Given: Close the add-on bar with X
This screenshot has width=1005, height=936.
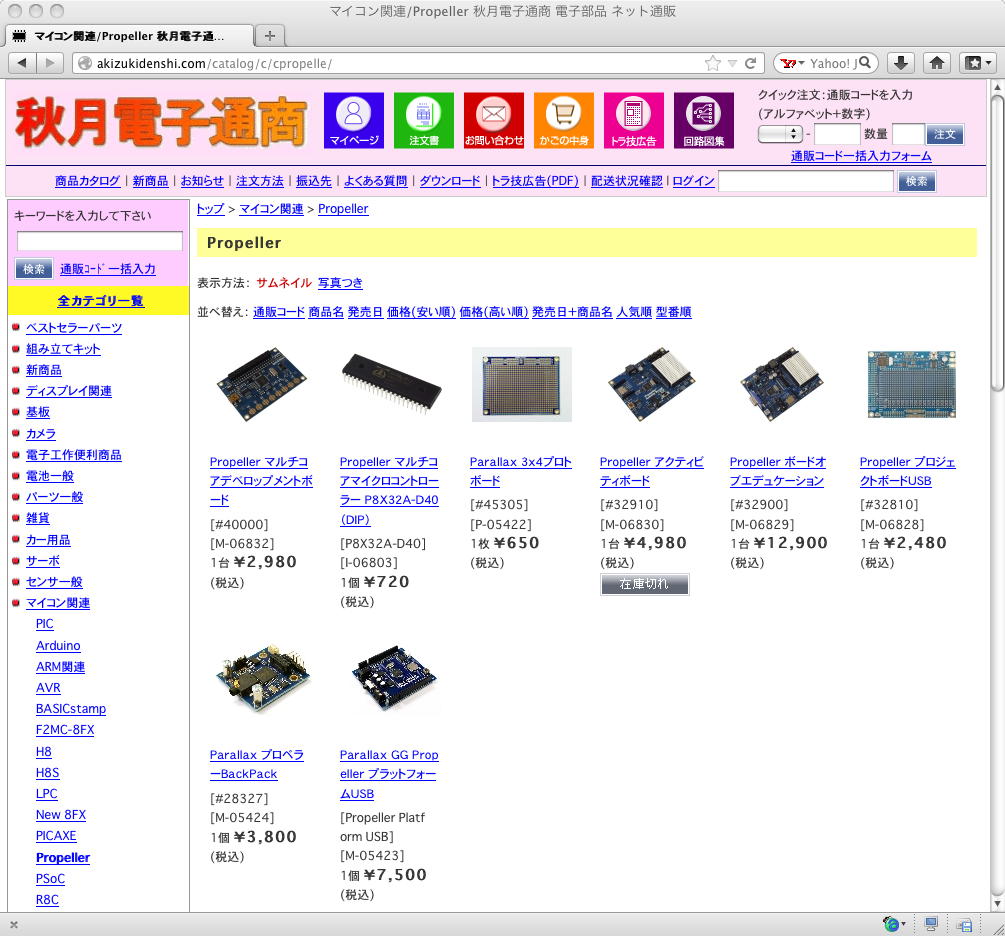Looking at the screenshot, I should point(14,924).
